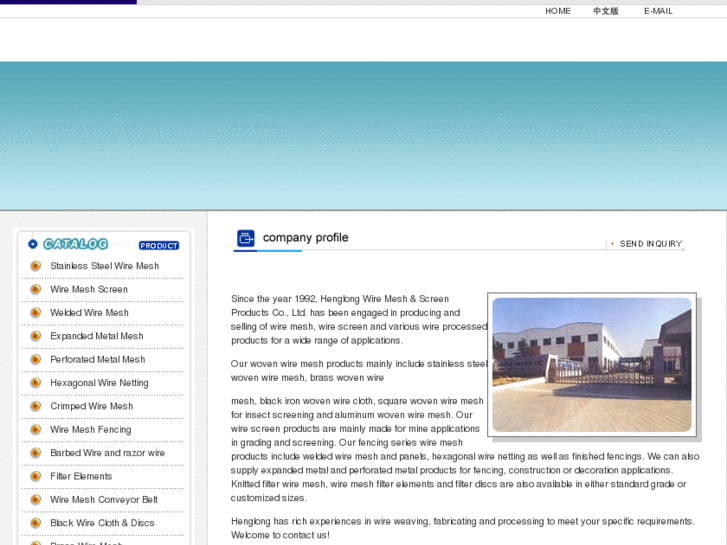Click the orange bullet icon beside Wire Mesh Fencing
The width and height of the screenshot is (727, 545).
35,430
